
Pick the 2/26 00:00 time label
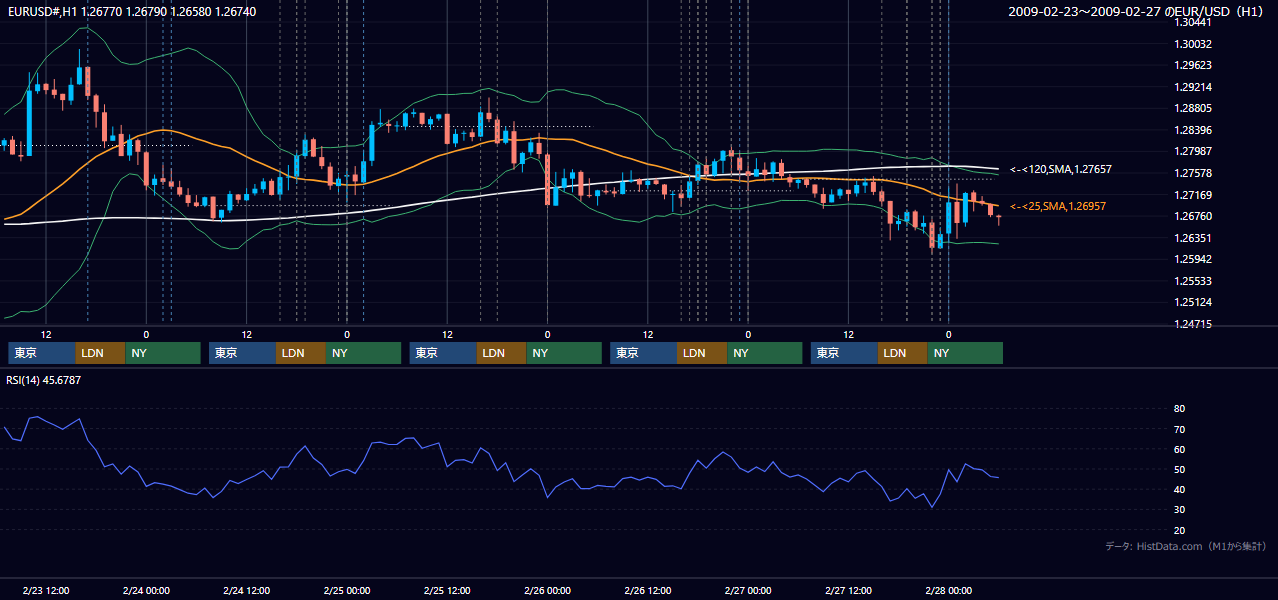tap(548, 591)
